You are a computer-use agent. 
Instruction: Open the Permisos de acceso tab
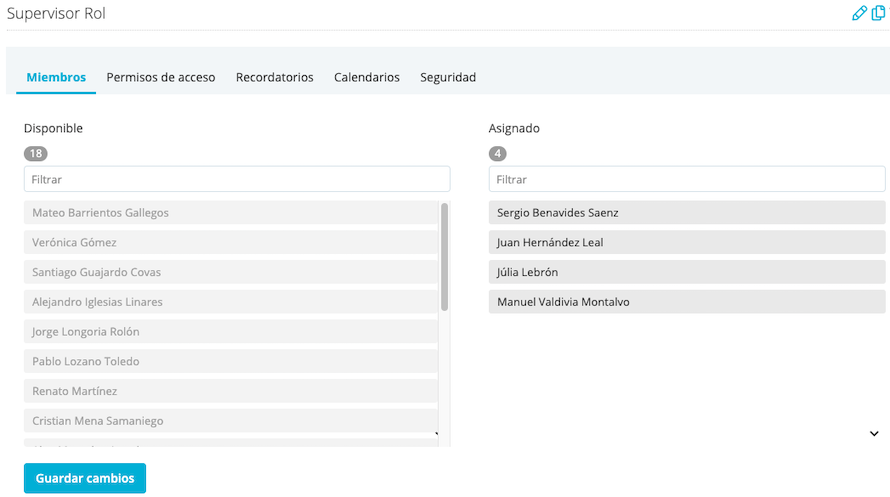click(x=161, y=77)
